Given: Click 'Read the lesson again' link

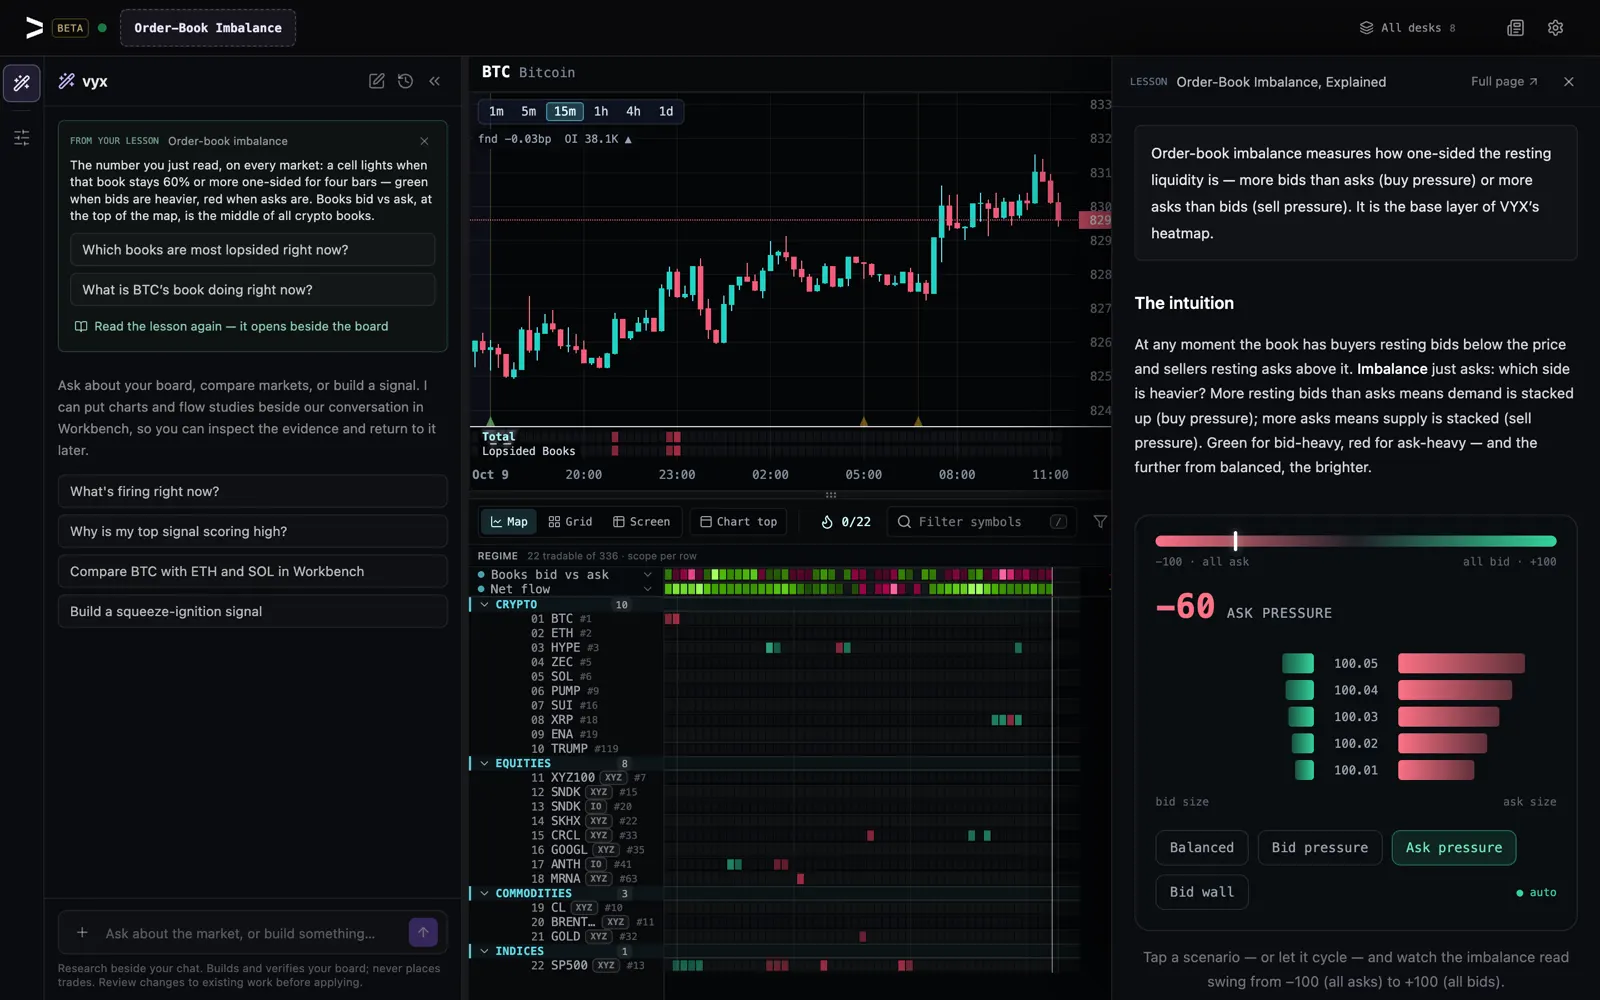Looking at the screenshot, I should (x=232, y=327).
